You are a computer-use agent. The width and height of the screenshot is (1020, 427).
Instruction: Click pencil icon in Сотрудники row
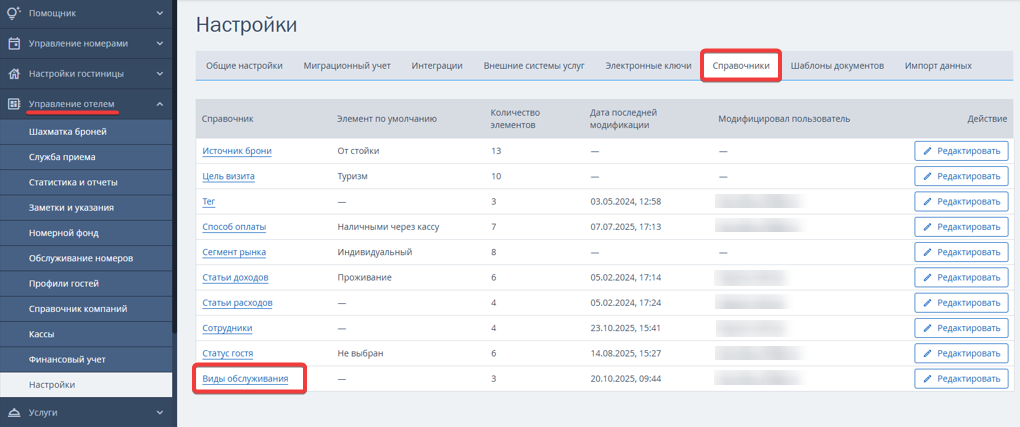(928, 328)
